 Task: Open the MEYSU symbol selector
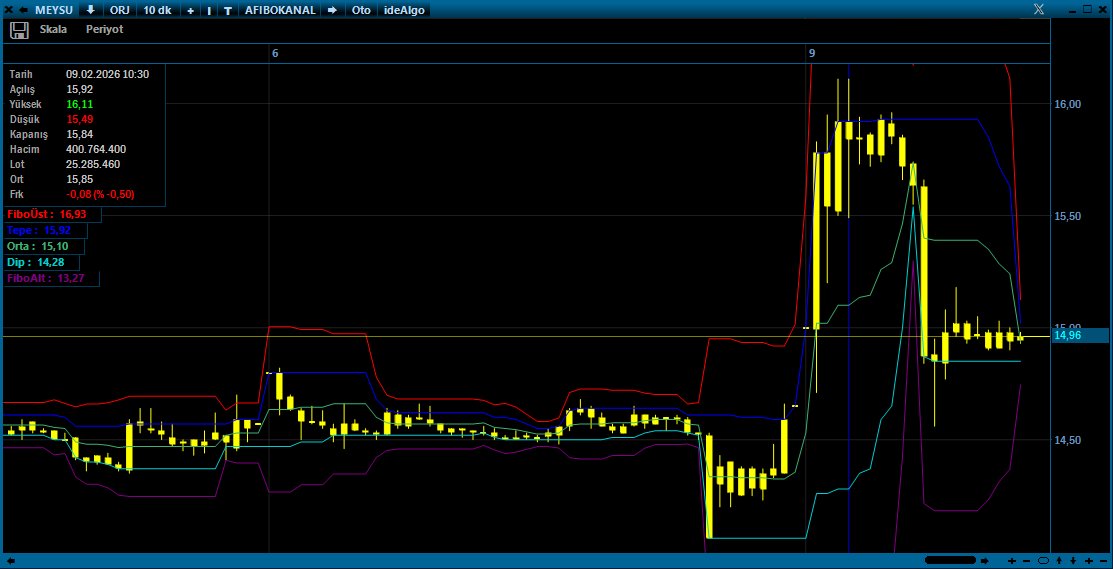[54, 10]
